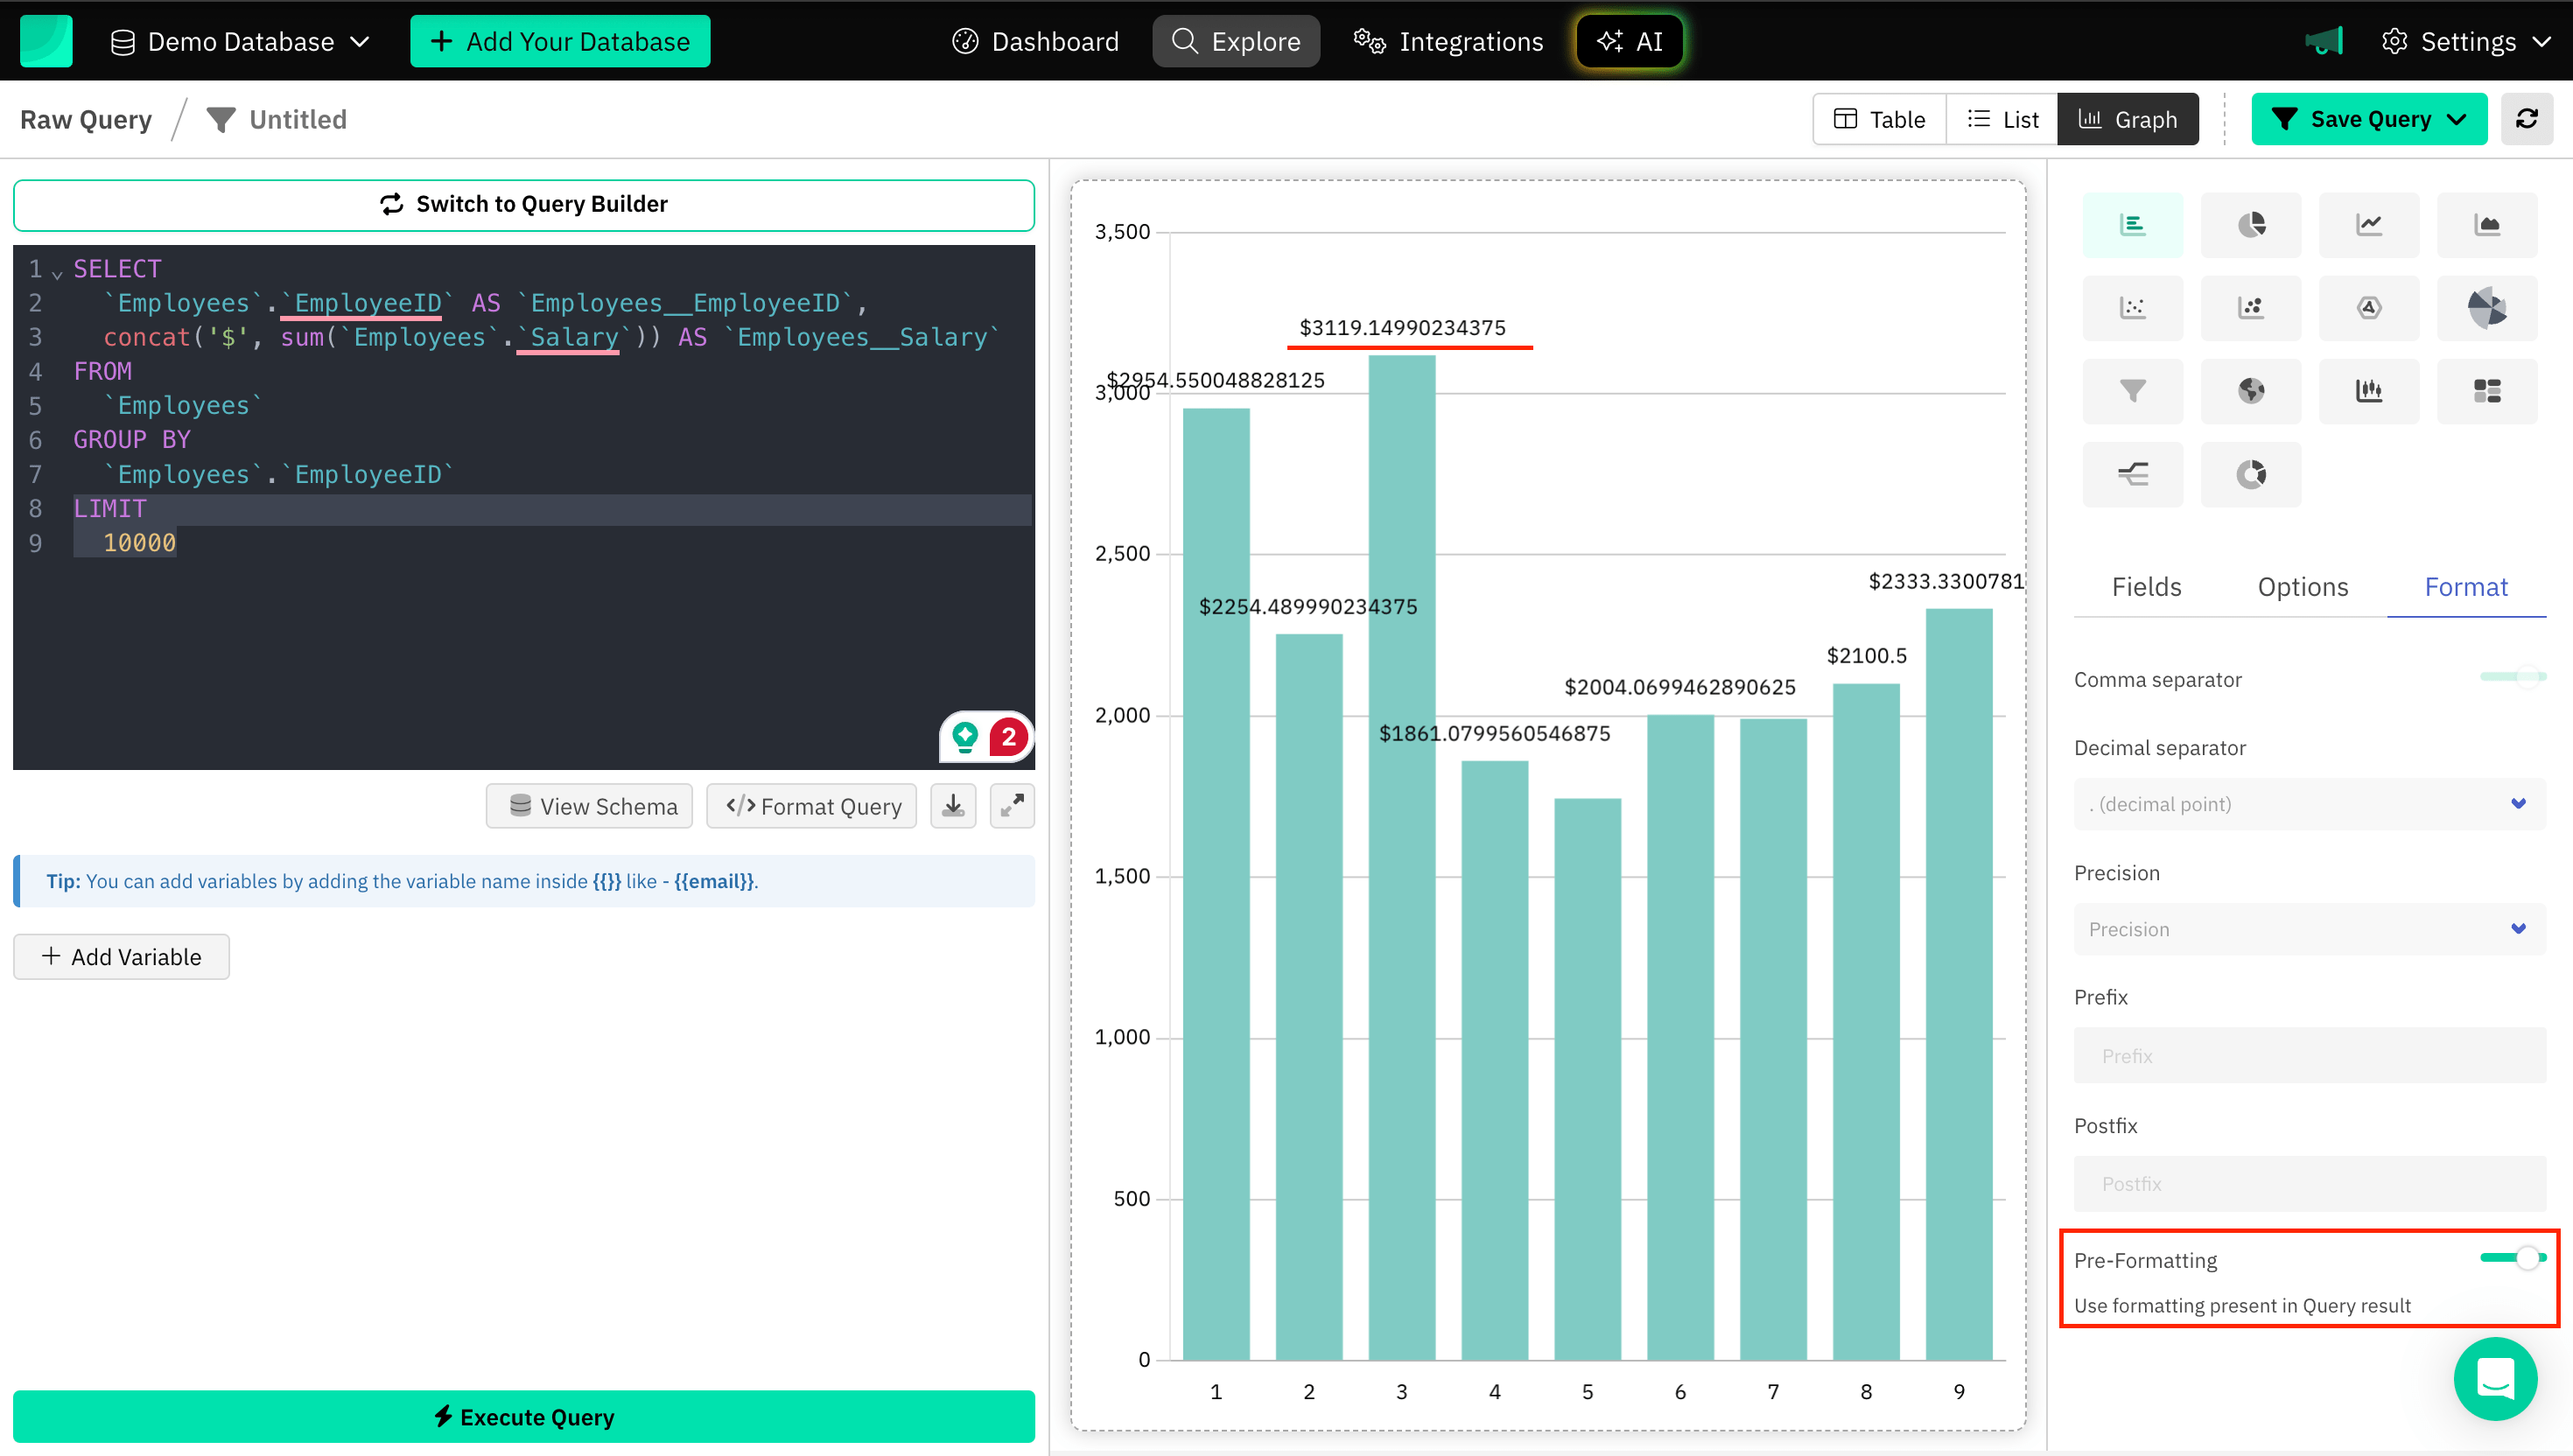The width and height of the screenshot is (2573, 1456).
Task: Switch to Query Builder mode
Action: (x=524, y=204)
